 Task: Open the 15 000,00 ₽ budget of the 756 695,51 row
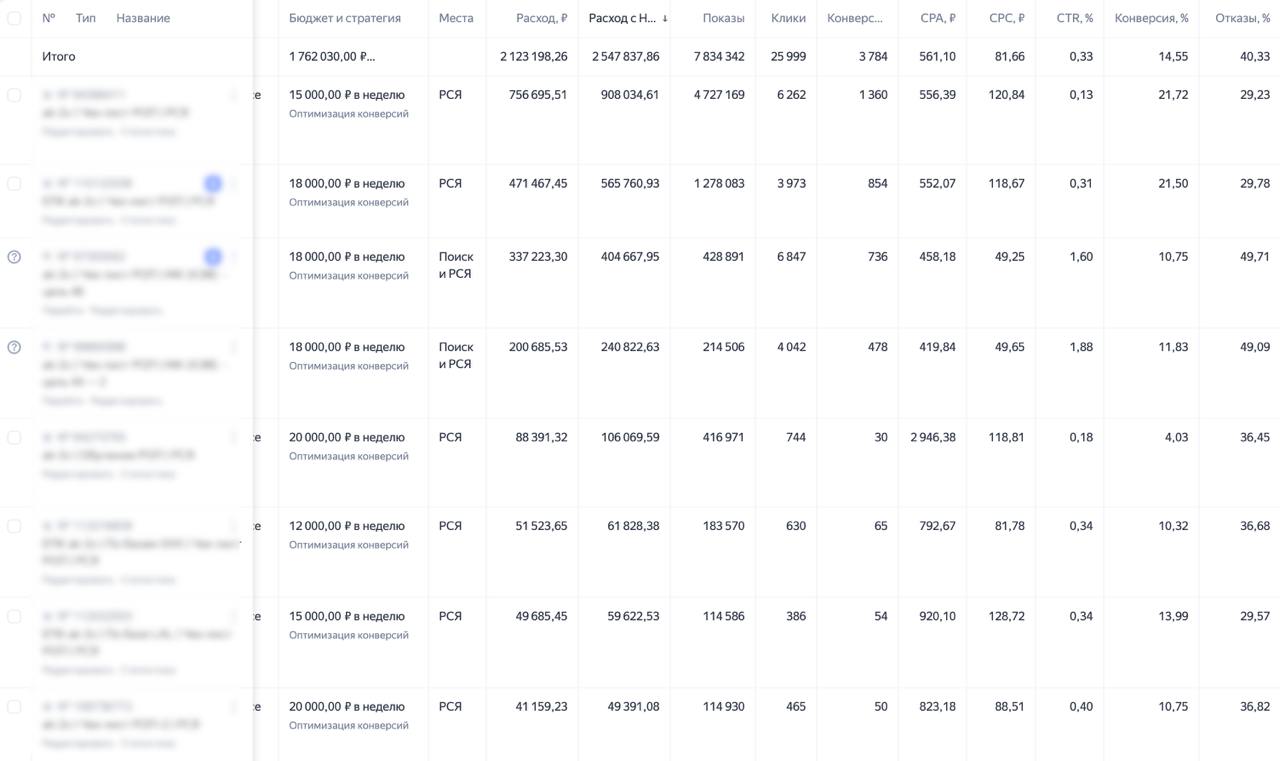click(347, 95)
